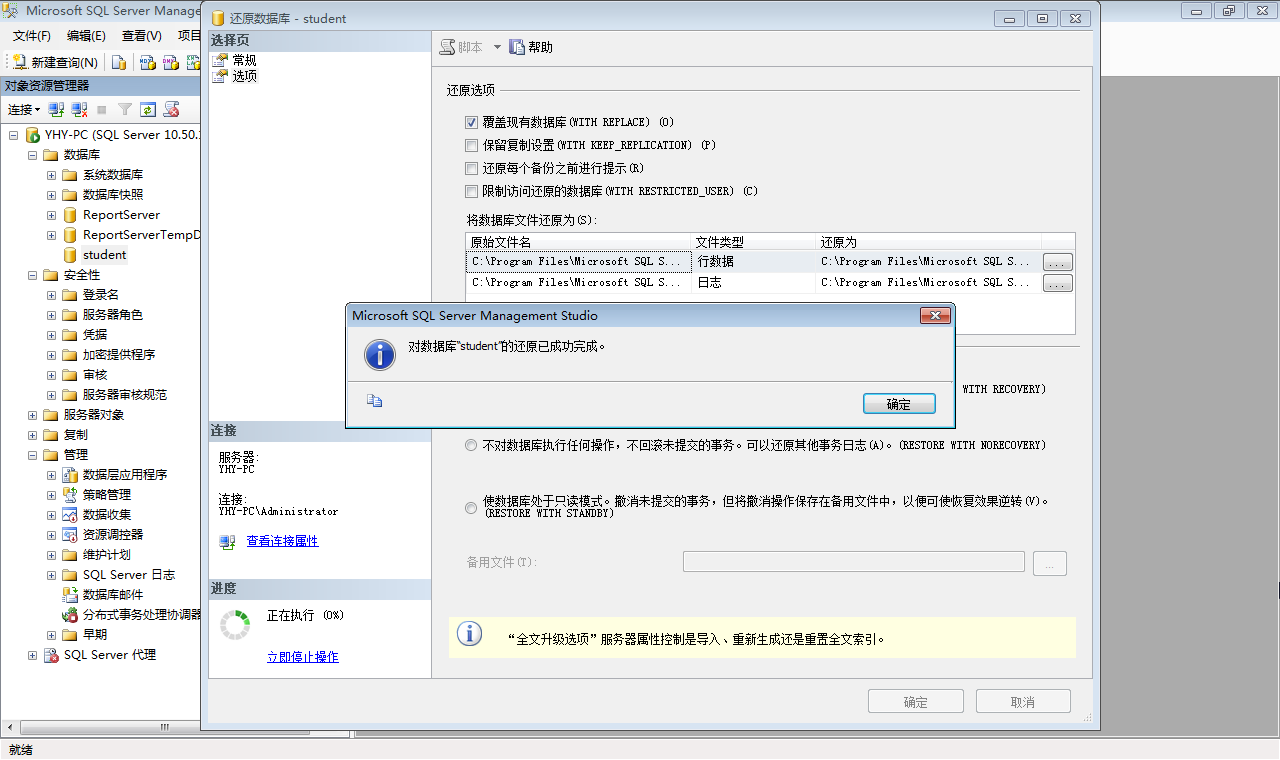Click the SQL Server 代理 icon
Viewport: 1280px width, 760px height.
tap(51, 655)
